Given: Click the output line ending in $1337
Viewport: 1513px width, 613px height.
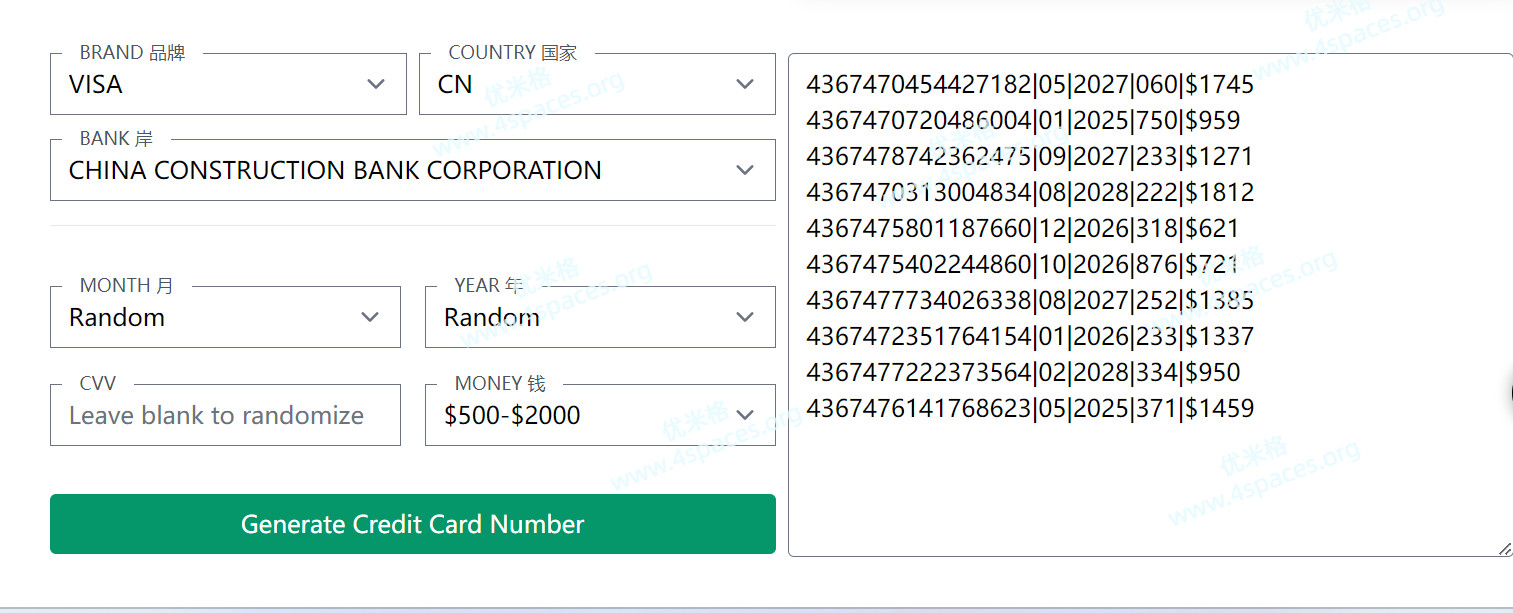Looking at the screenshot, I should pyautogui.click(x=1029, y=337).
